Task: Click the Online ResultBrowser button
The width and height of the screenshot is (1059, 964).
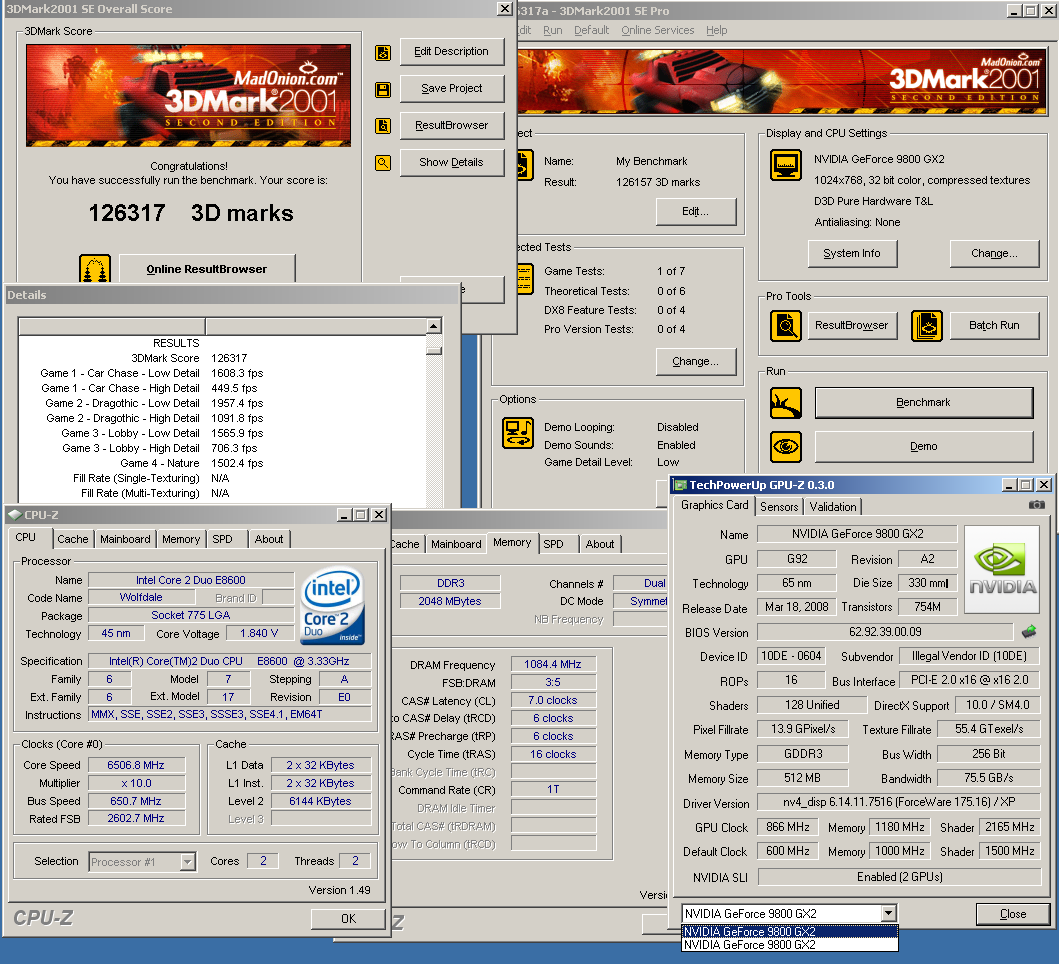Action: tap(207, 269)
